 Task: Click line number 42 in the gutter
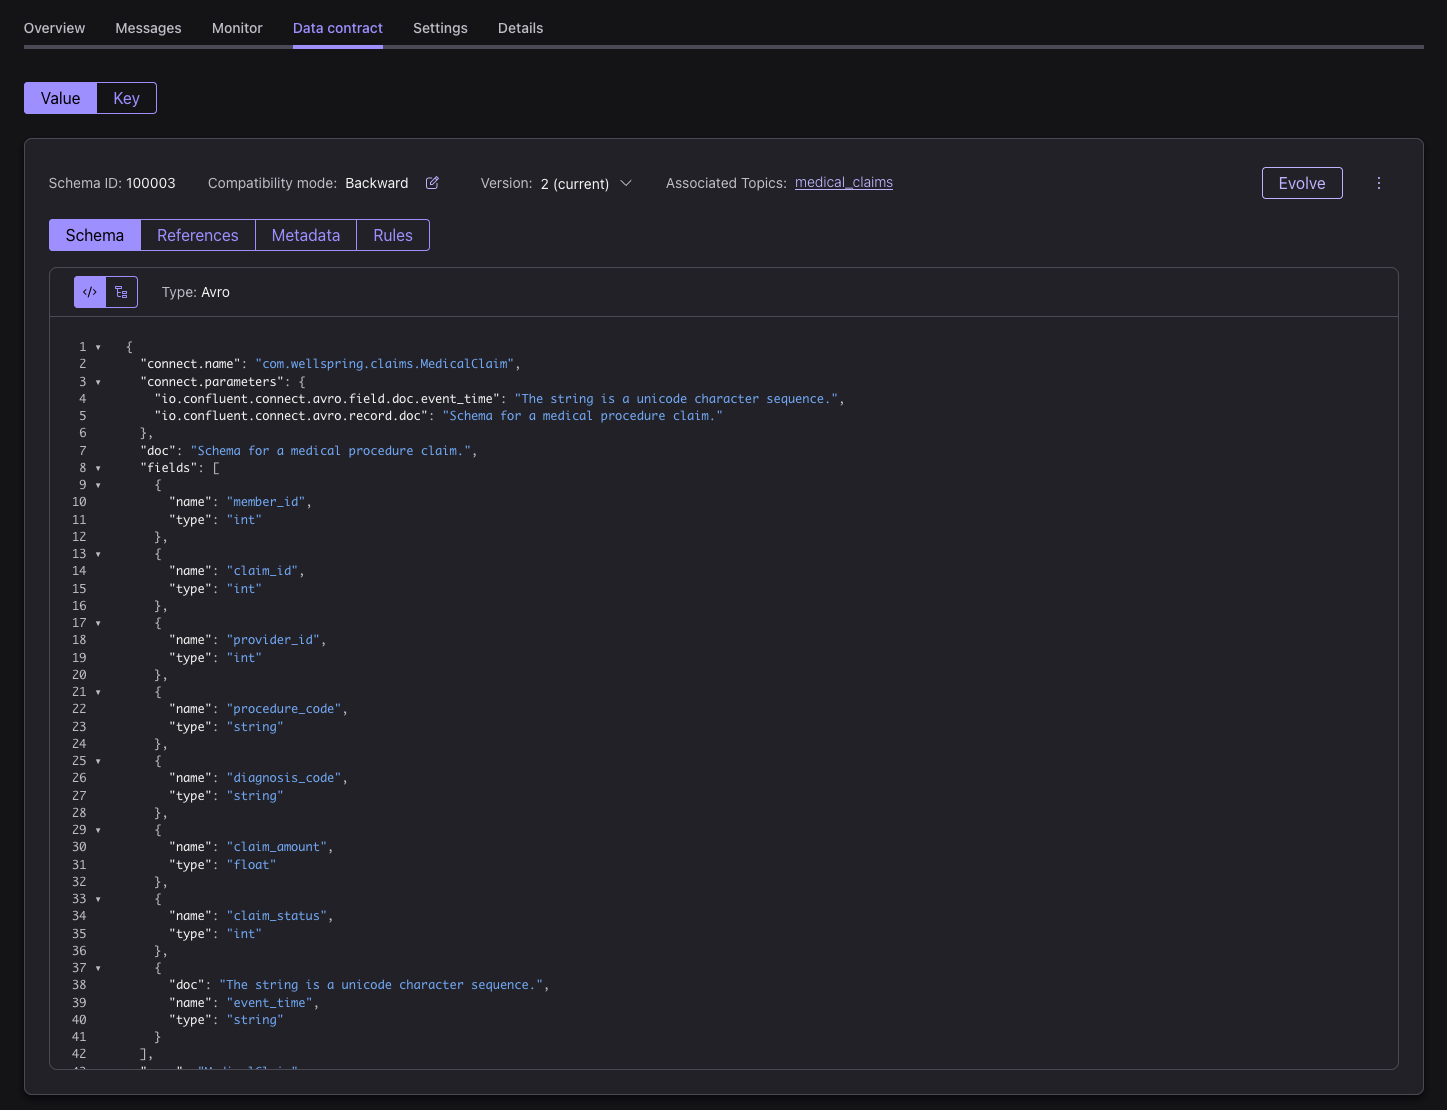79,1054
